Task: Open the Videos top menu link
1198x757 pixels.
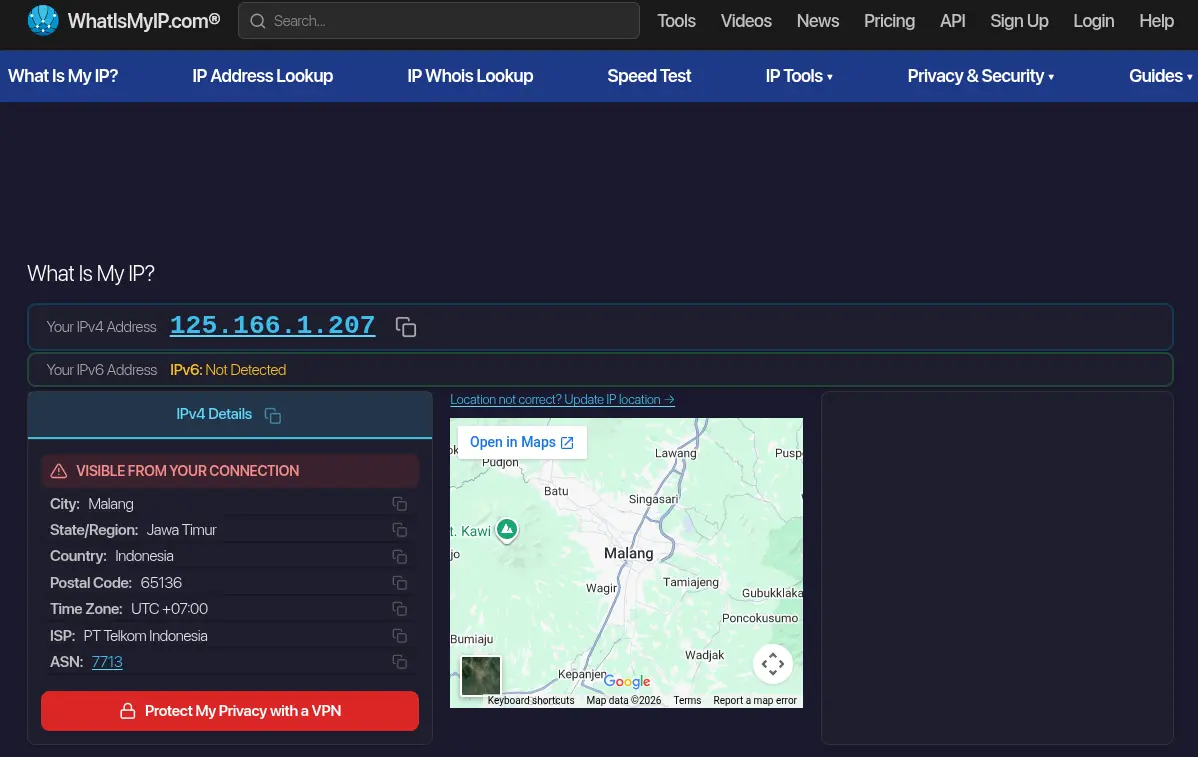Action: click(746, 21)
